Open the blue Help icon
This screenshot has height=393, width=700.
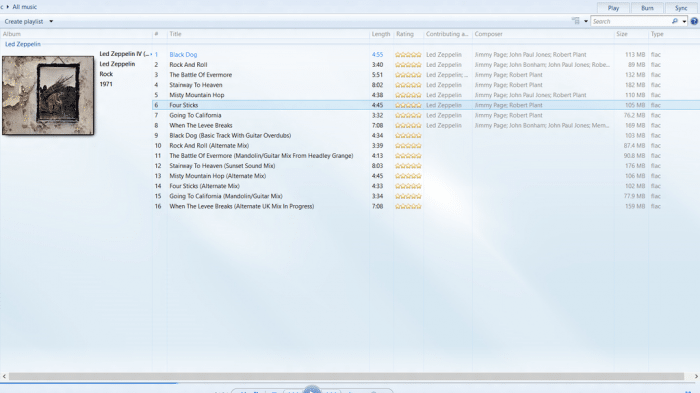[694, 21]
